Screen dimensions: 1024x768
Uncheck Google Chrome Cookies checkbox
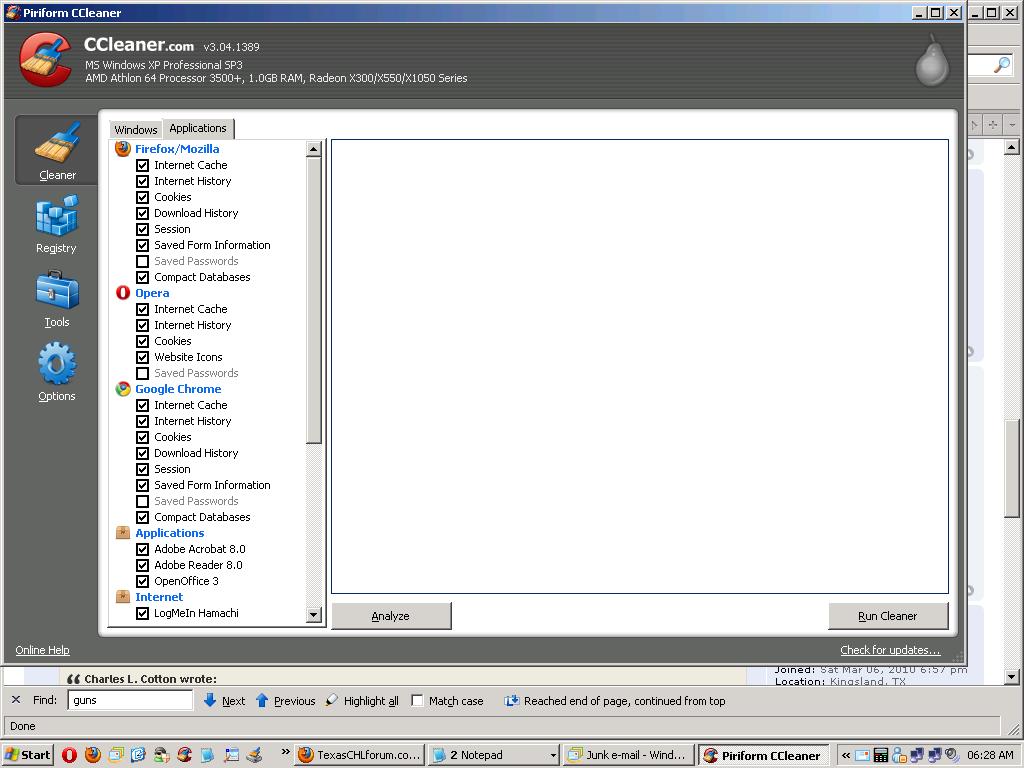pos(142,437)
